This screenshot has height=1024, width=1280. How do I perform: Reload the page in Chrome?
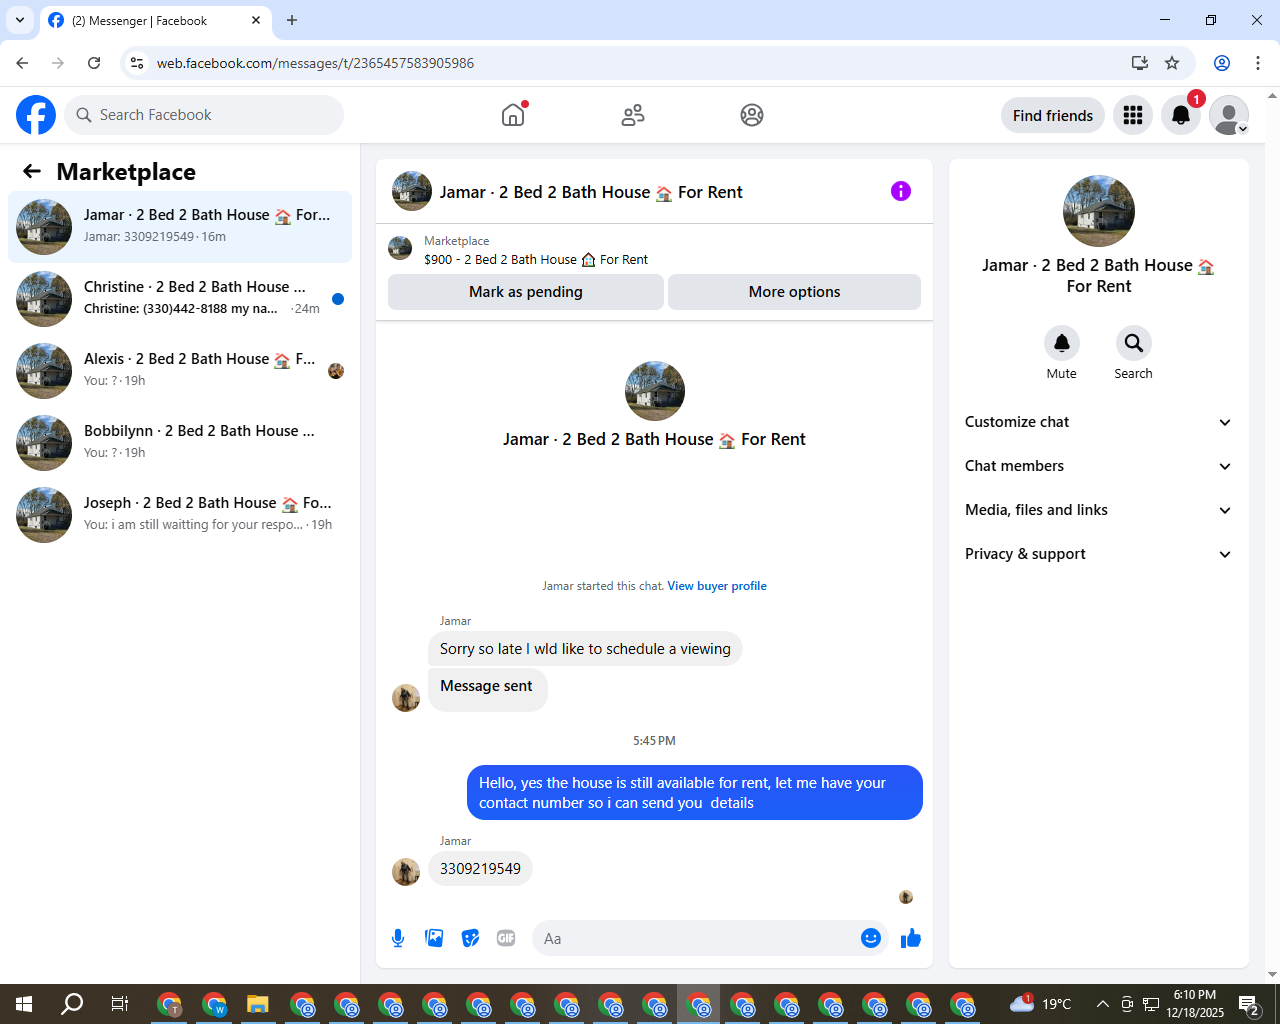tap(94, 63)
